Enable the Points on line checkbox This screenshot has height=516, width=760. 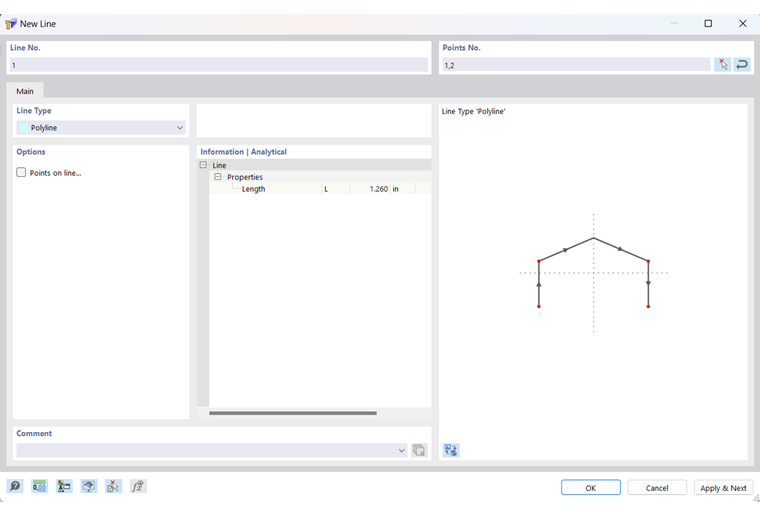[21, 172]
